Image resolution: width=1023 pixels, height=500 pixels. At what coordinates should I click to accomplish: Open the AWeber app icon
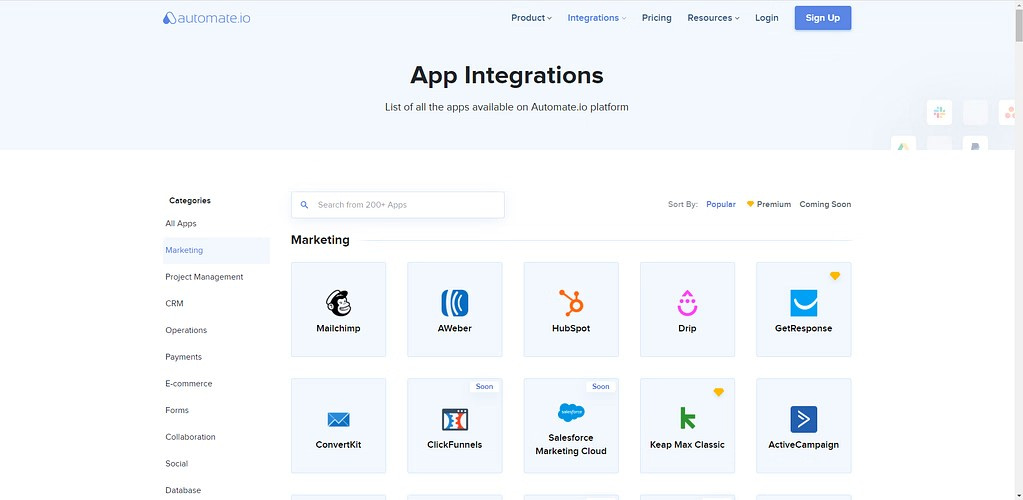coord(454,303)
